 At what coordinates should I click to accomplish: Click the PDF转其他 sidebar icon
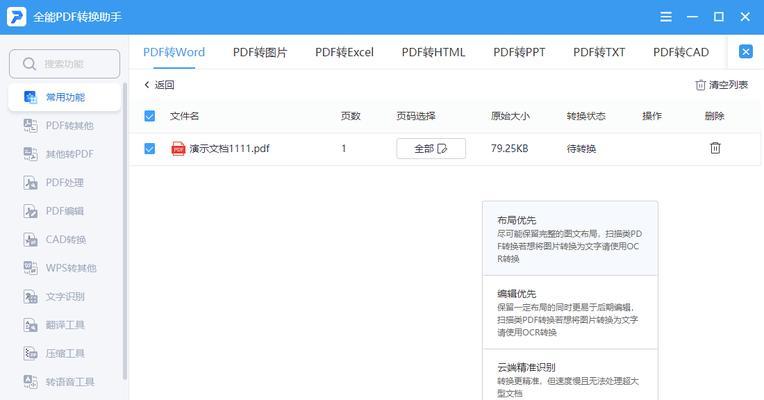[30, 126]
